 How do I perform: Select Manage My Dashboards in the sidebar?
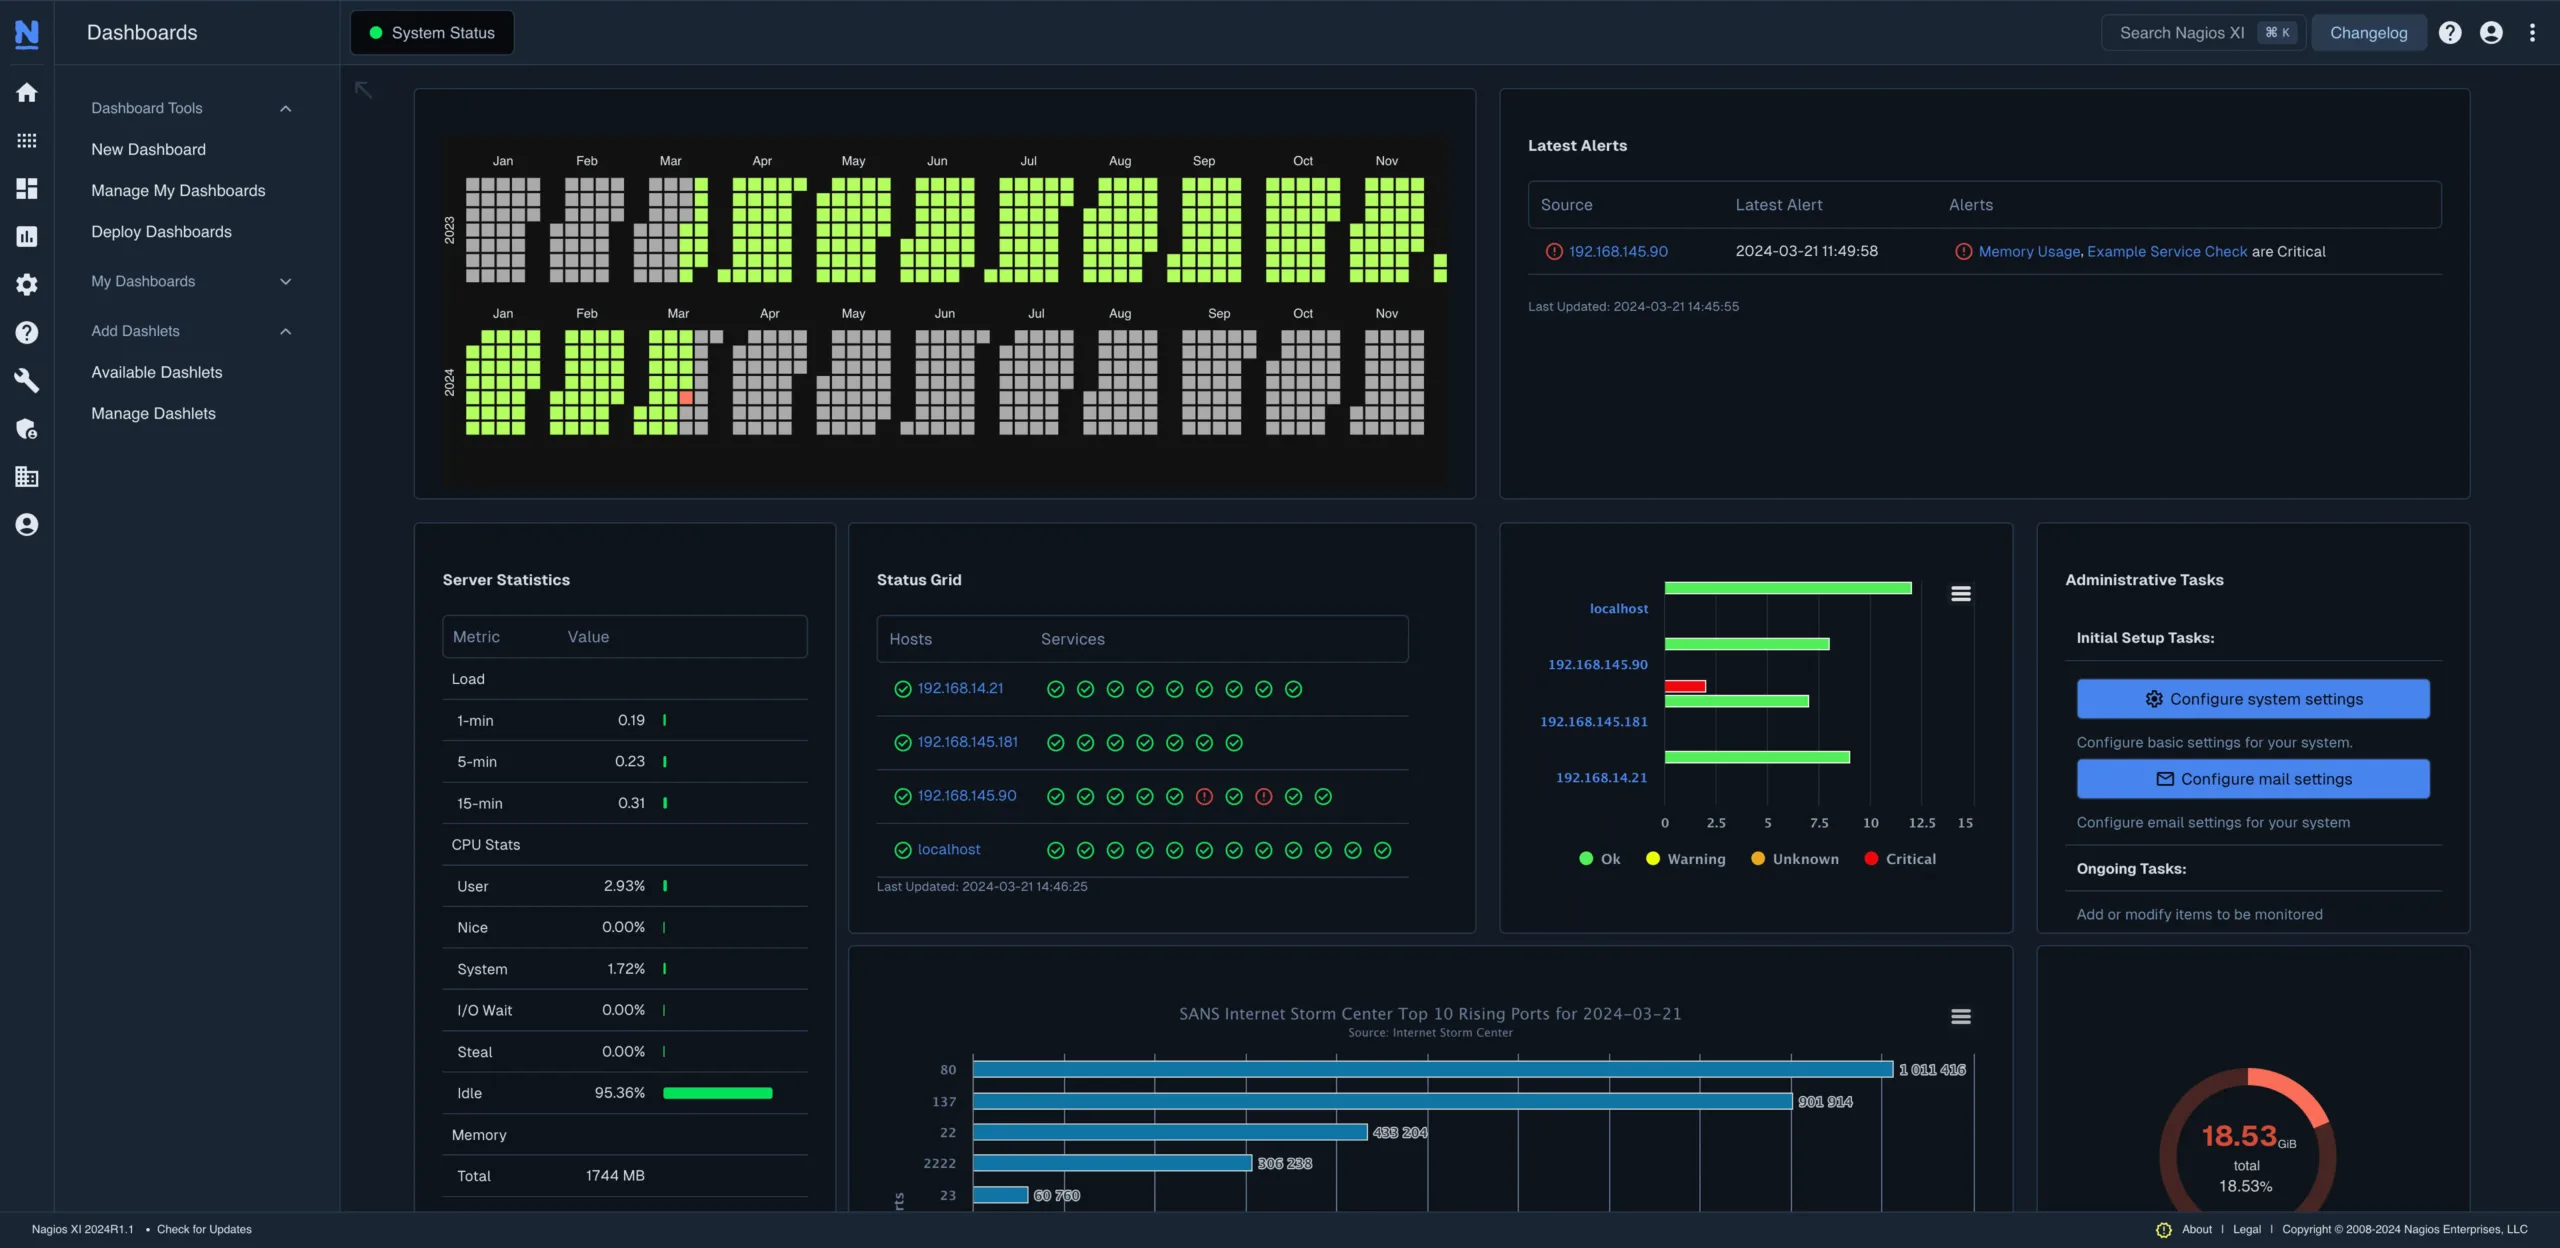pos(178,190)
